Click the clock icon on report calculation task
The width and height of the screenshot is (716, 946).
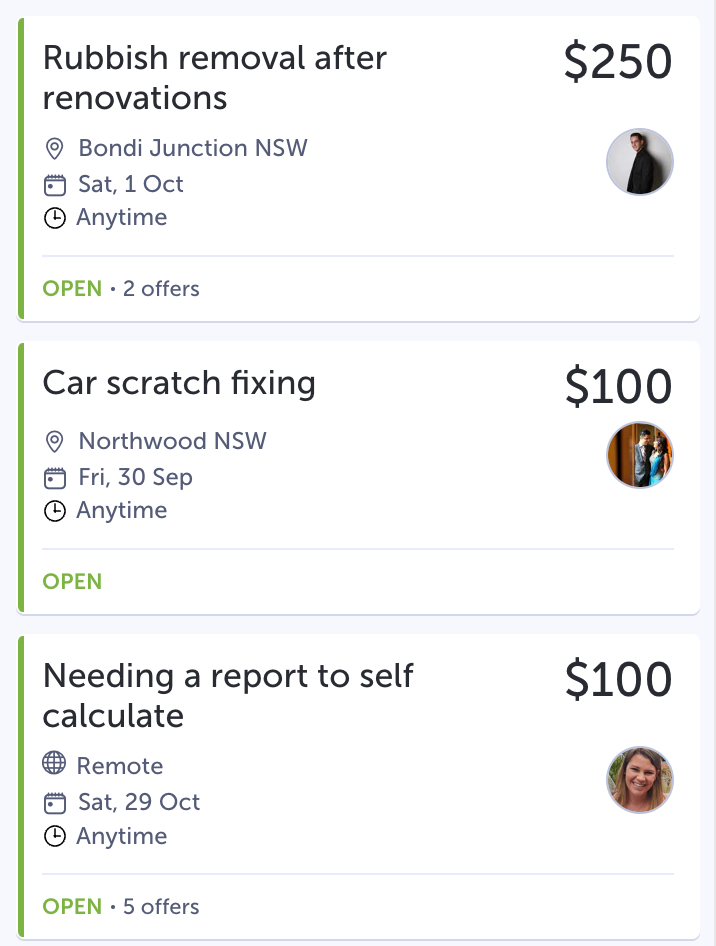(57, 836)
